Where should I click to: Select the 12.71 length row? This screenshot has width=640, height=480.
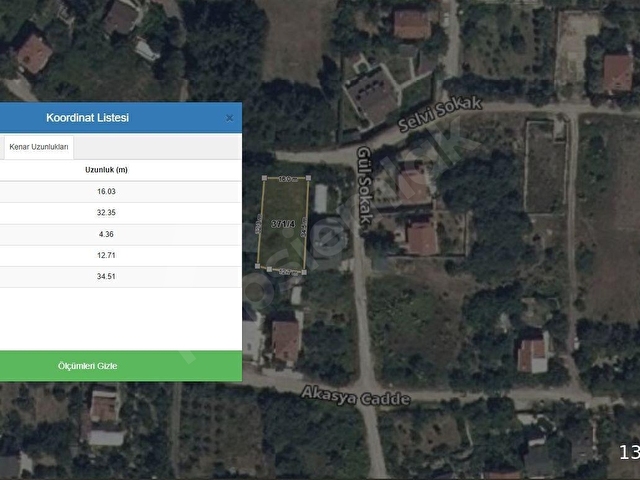[x=121, y=256]
